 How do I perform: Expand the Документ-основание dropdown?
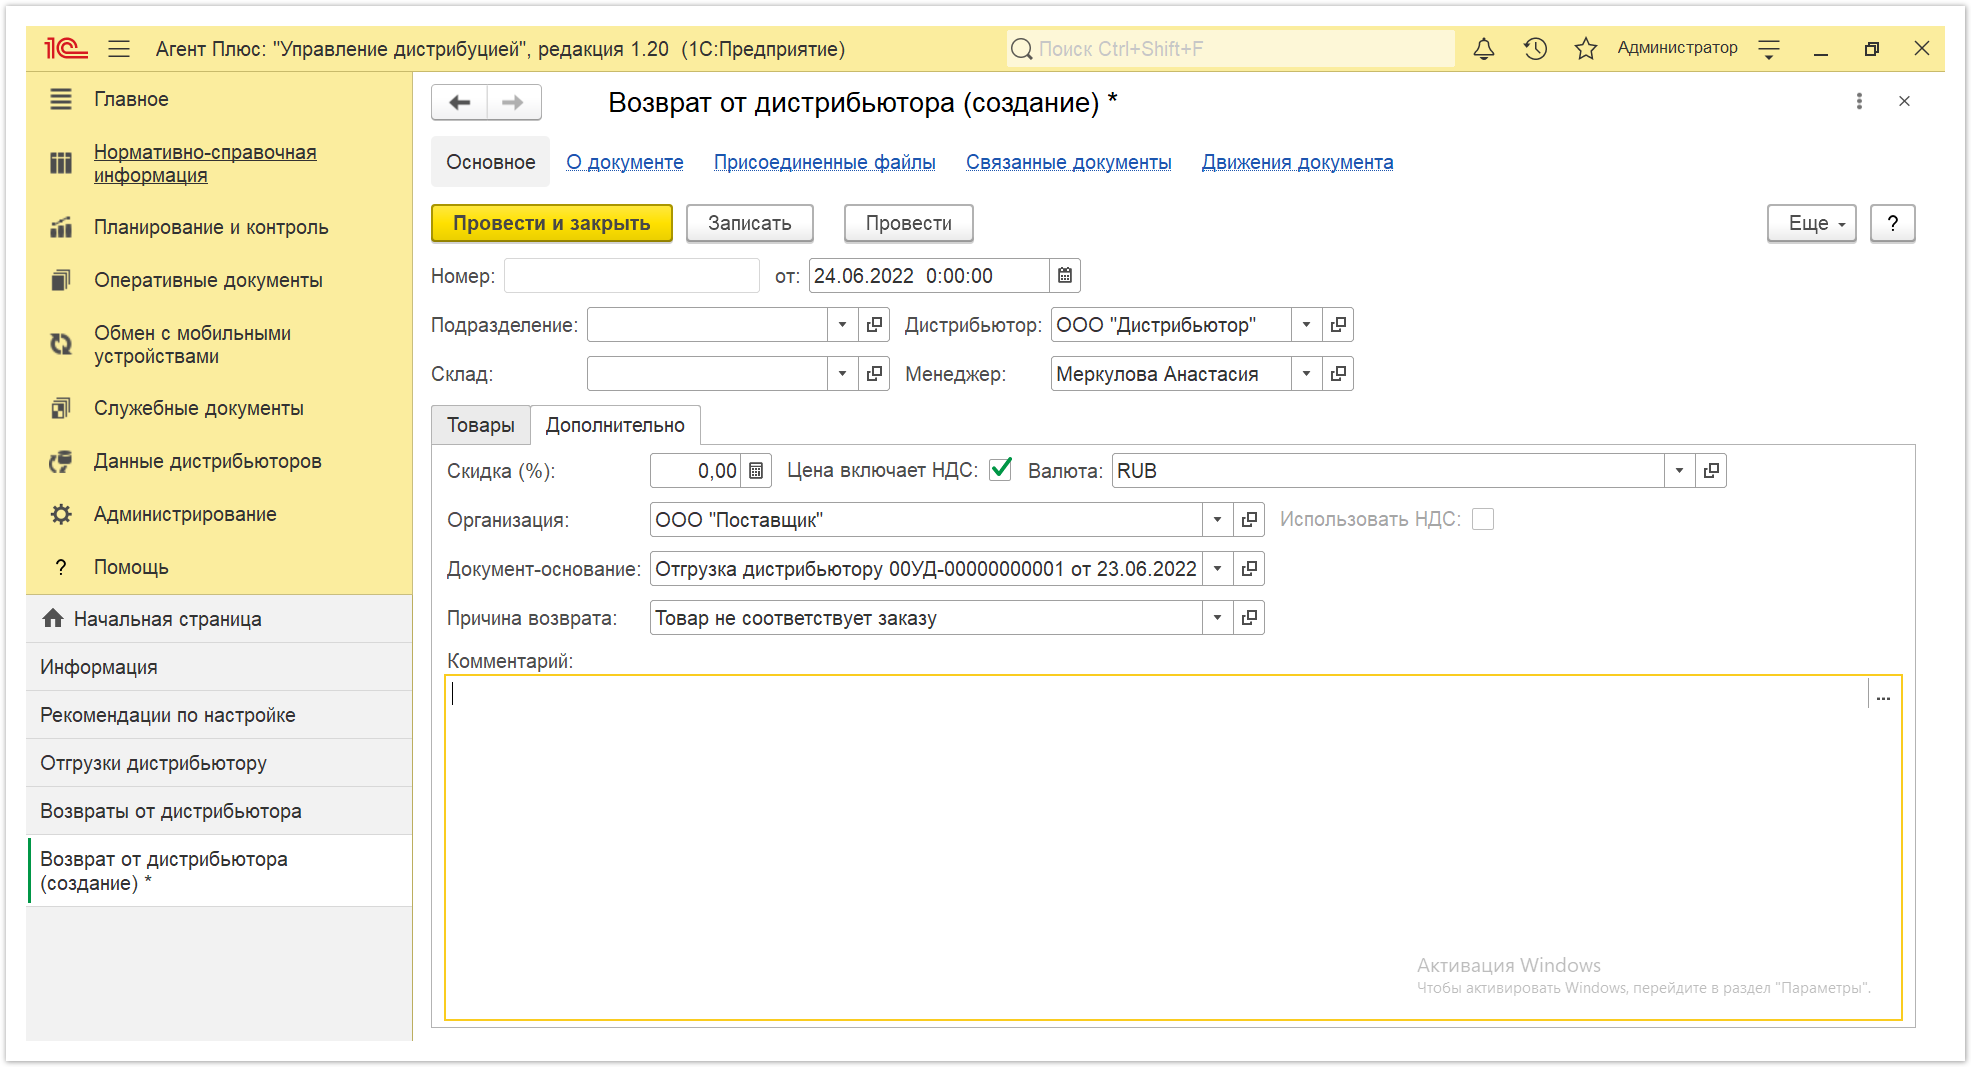pos(1217,569)
